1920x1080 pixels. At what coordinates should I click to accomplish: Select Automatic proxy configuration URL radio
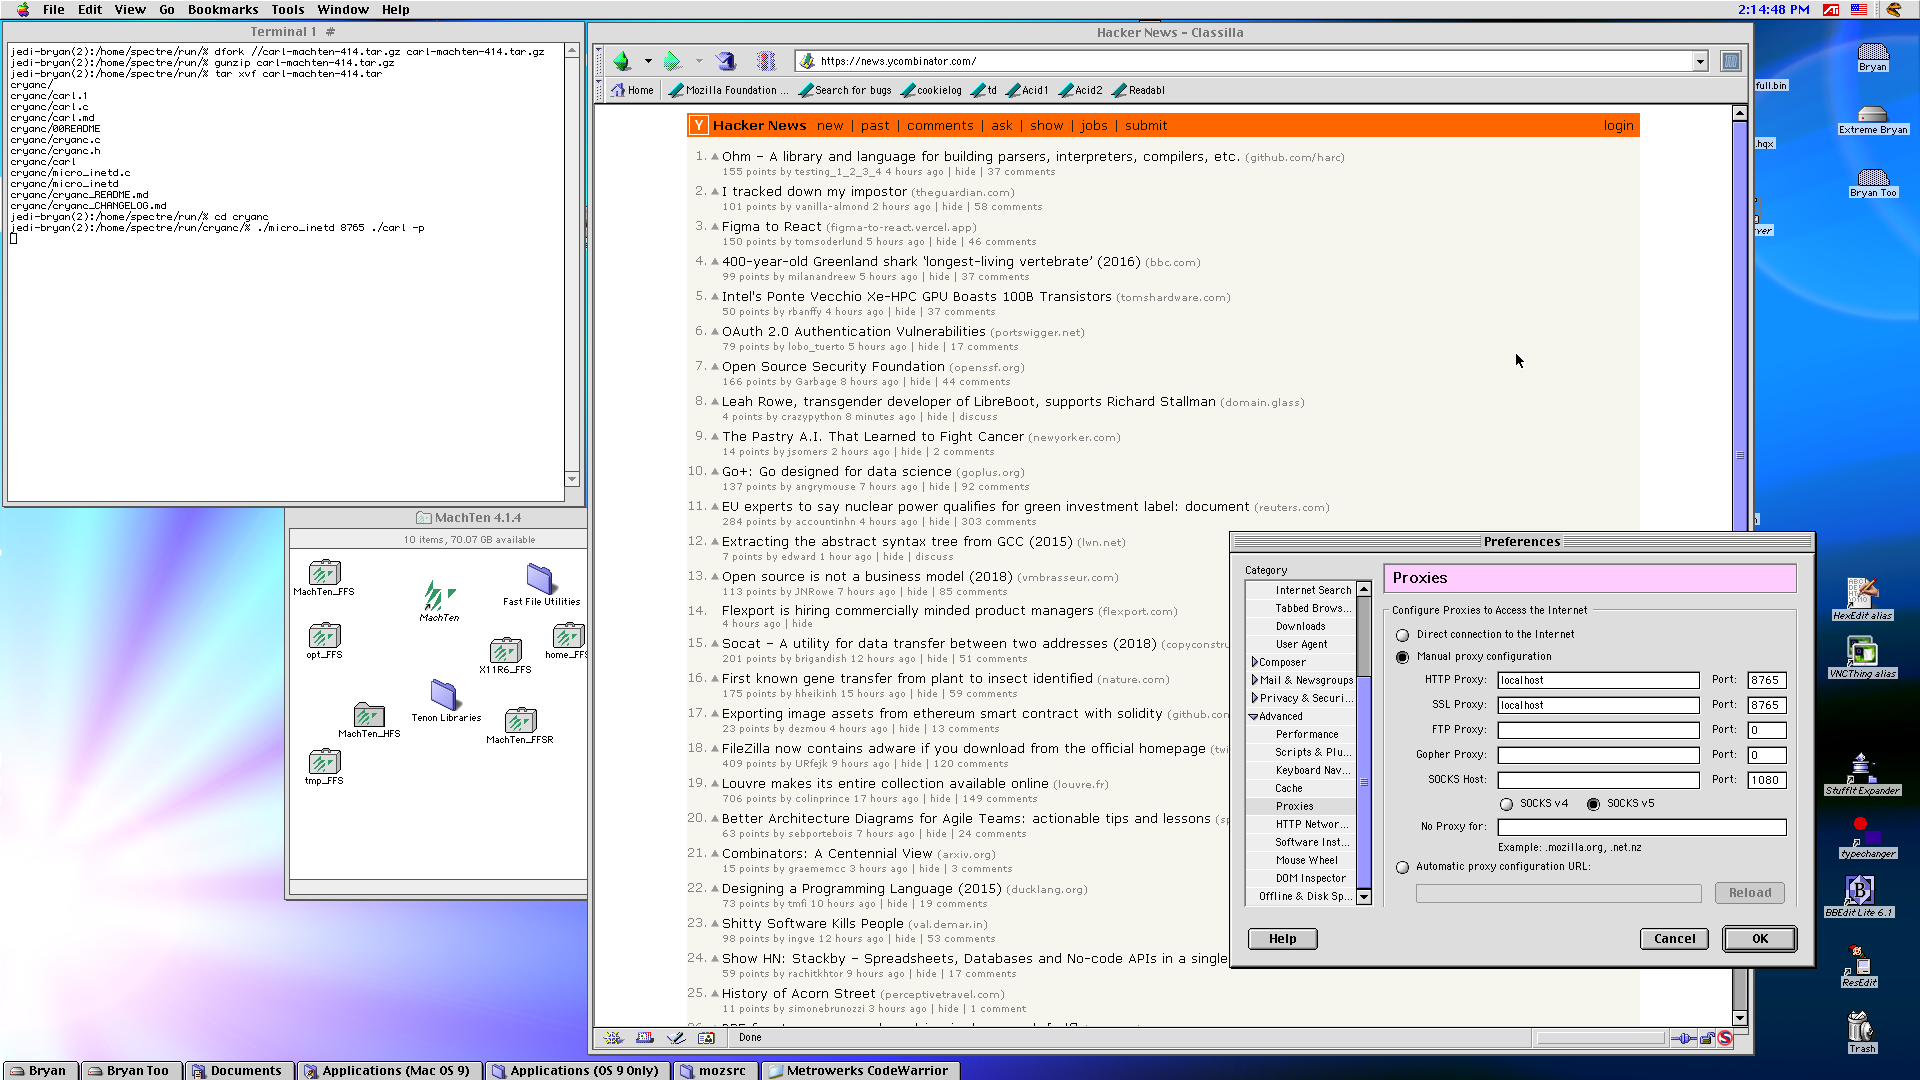(1402, 867)
